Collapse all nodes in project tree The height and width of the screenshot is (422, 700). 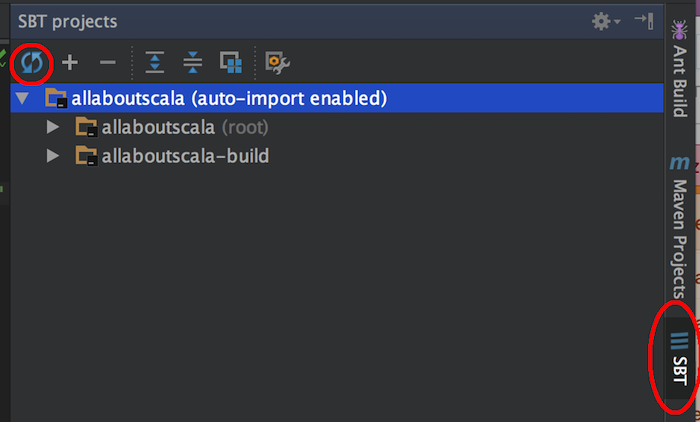(193, 62)
